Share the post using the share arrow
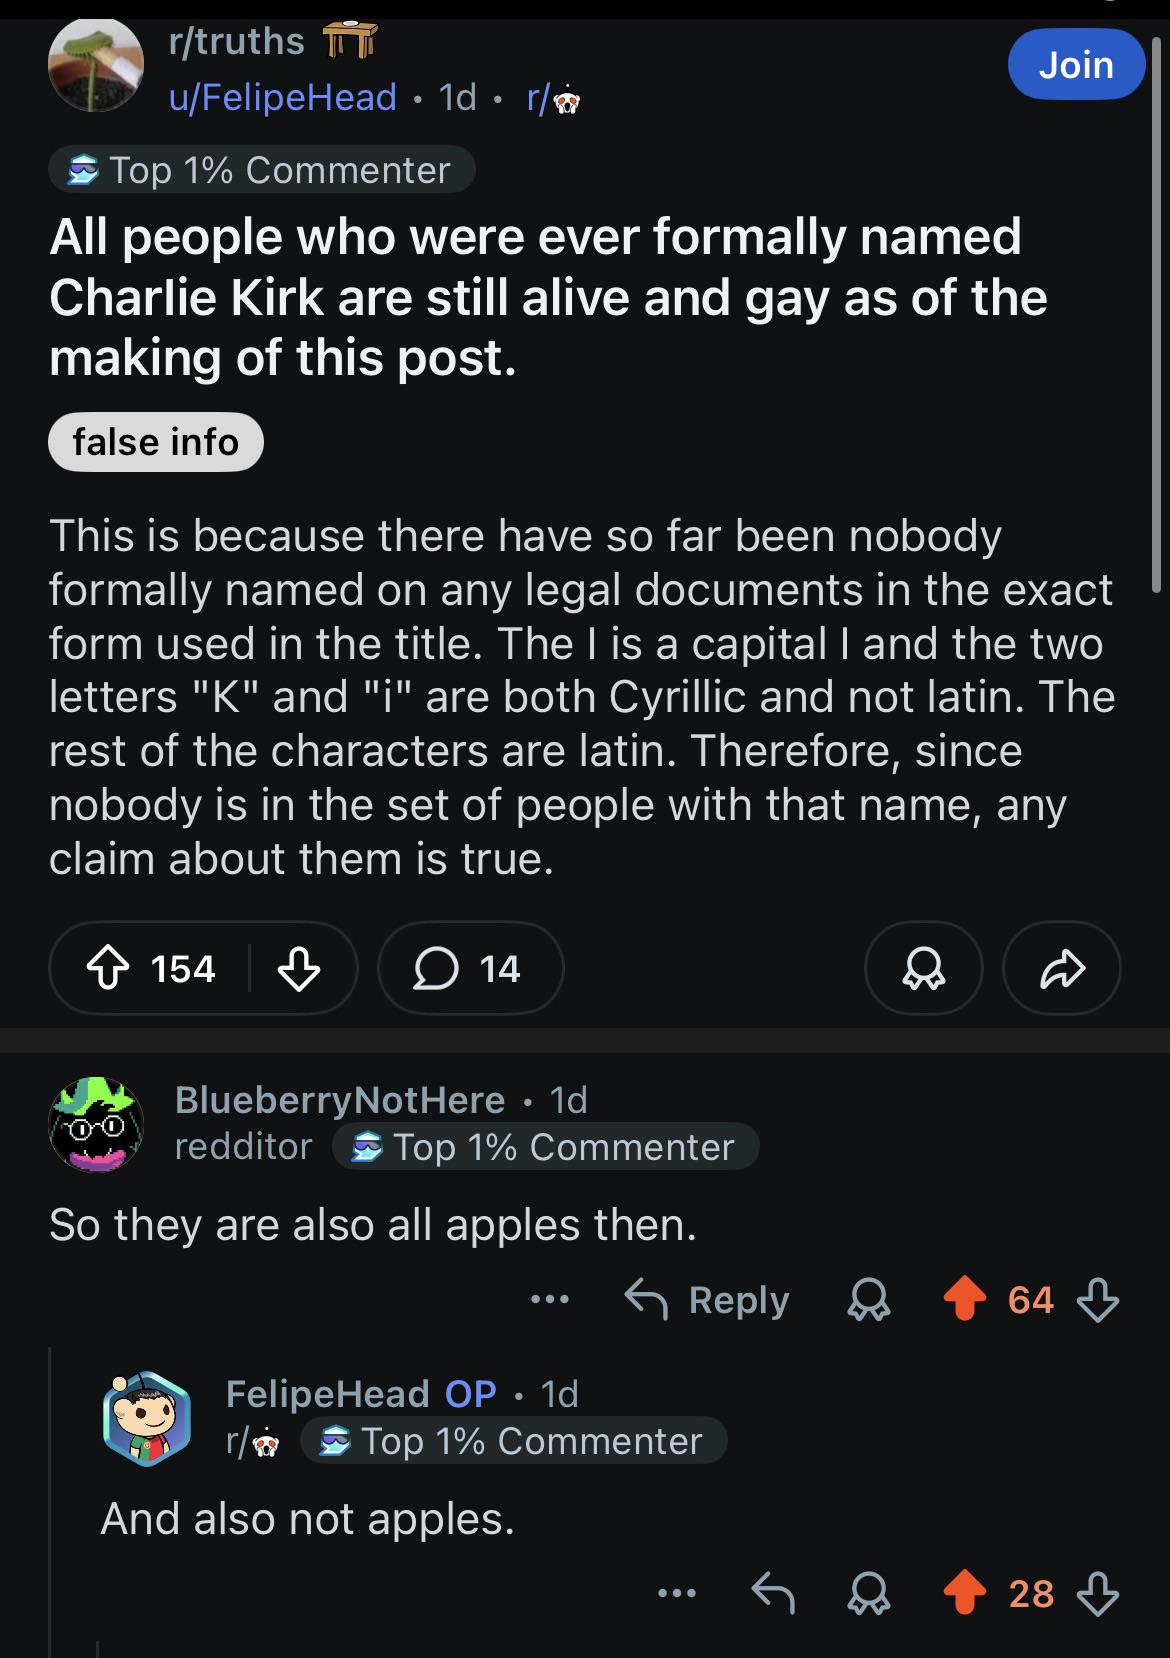This screenshot has width=1170, height=1658. [1061, 967]
